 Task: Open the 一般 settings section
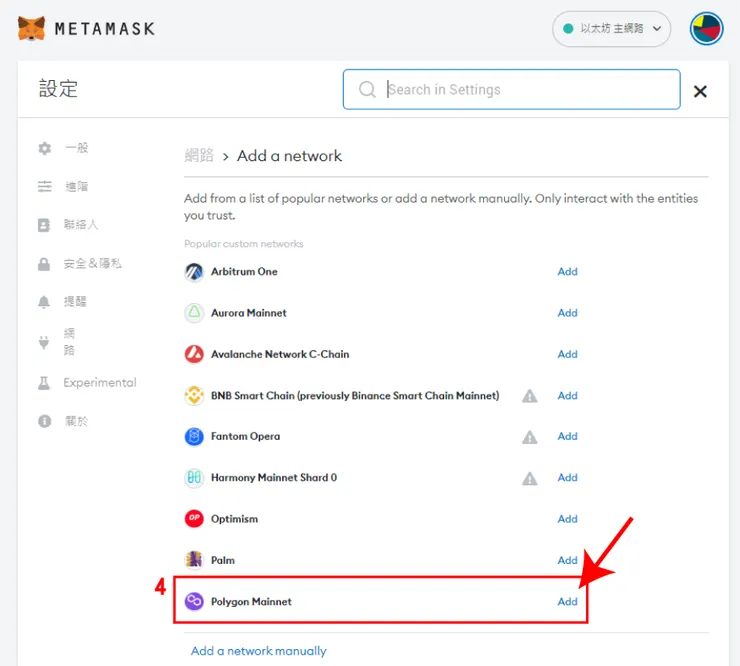coord(76,148)
